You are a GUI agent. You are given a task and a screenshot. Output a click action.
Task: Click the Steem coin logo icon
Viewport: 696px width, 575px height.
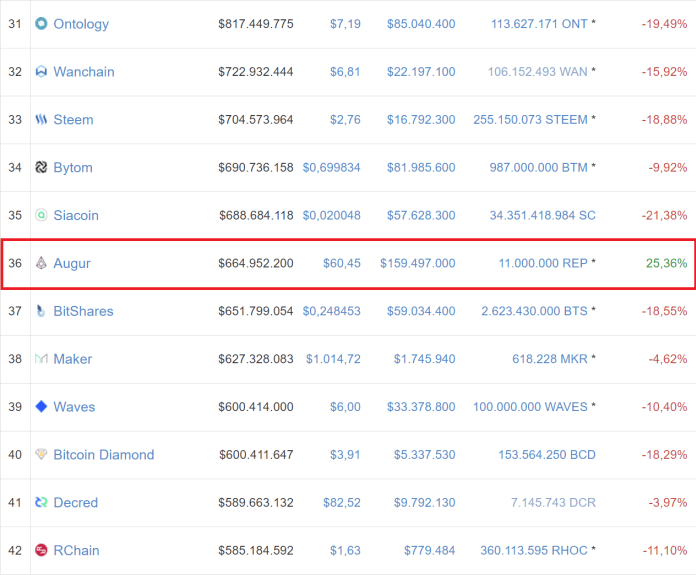point(41,119)
